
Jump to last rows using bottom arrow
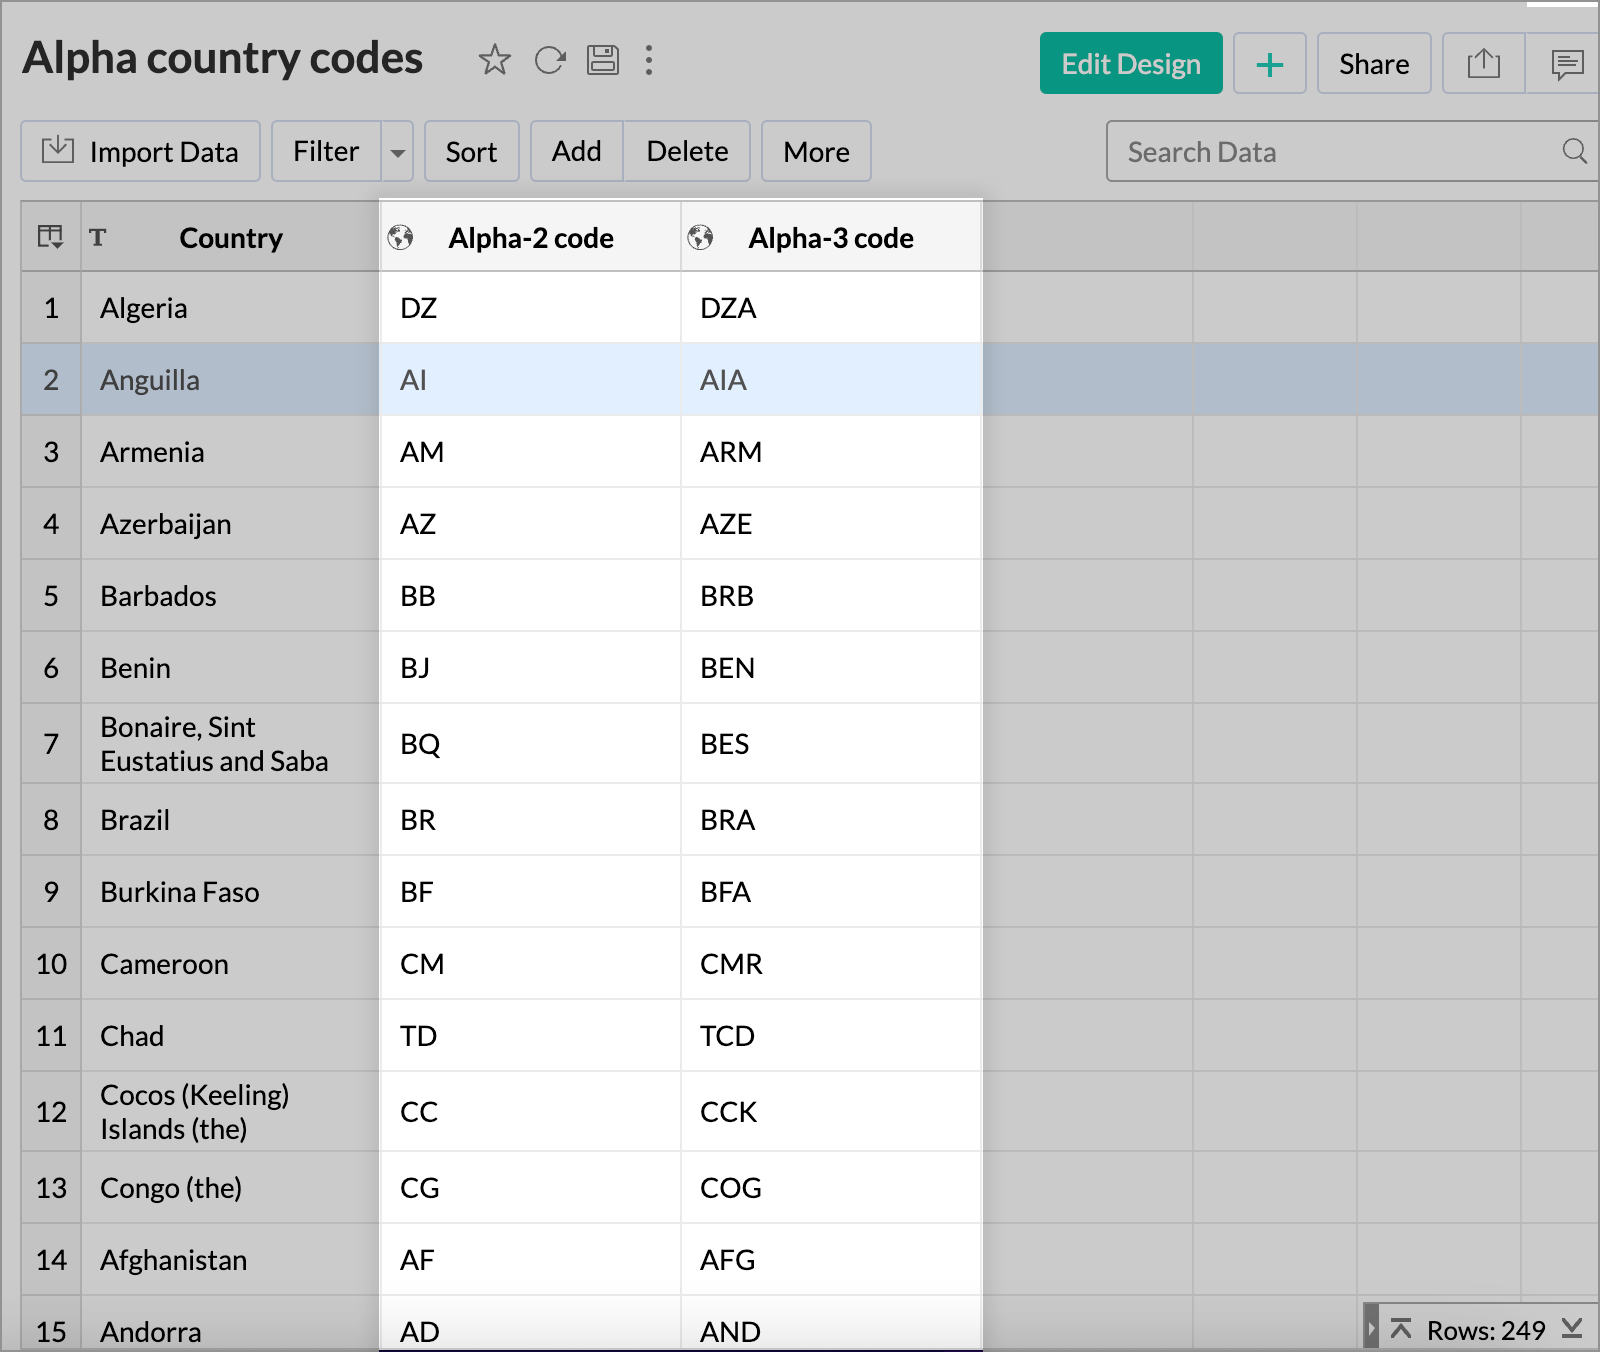tap(1573, 1329)
